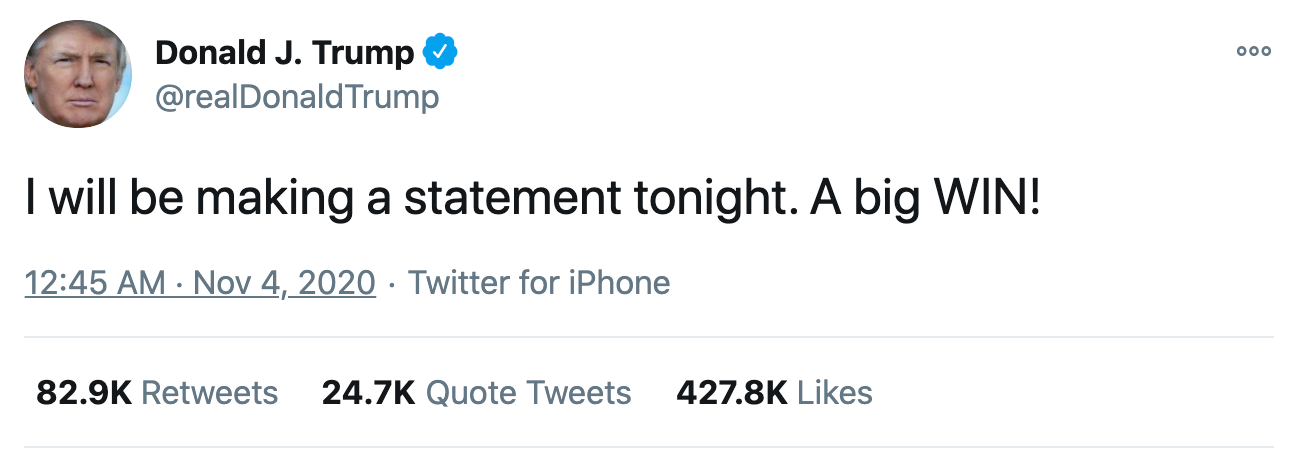Open the three-dot more options menu

point(1253,52)
